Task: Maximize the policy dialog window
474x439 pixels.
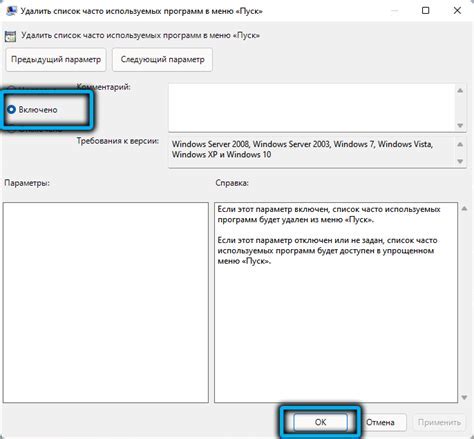Action: coord(426,11)
